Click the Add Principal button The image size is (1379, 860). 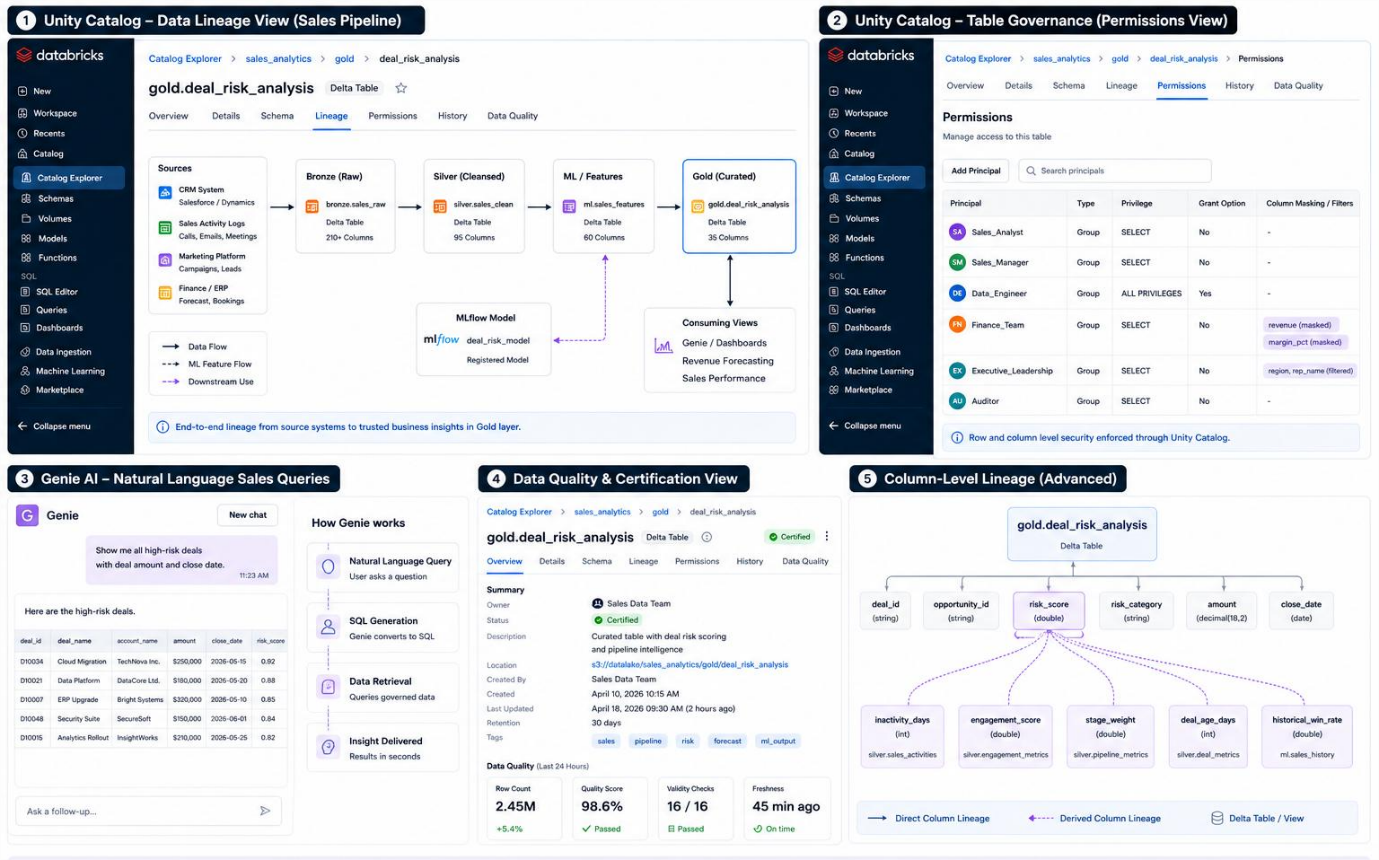pyautogui.click(x=976, y=171)
